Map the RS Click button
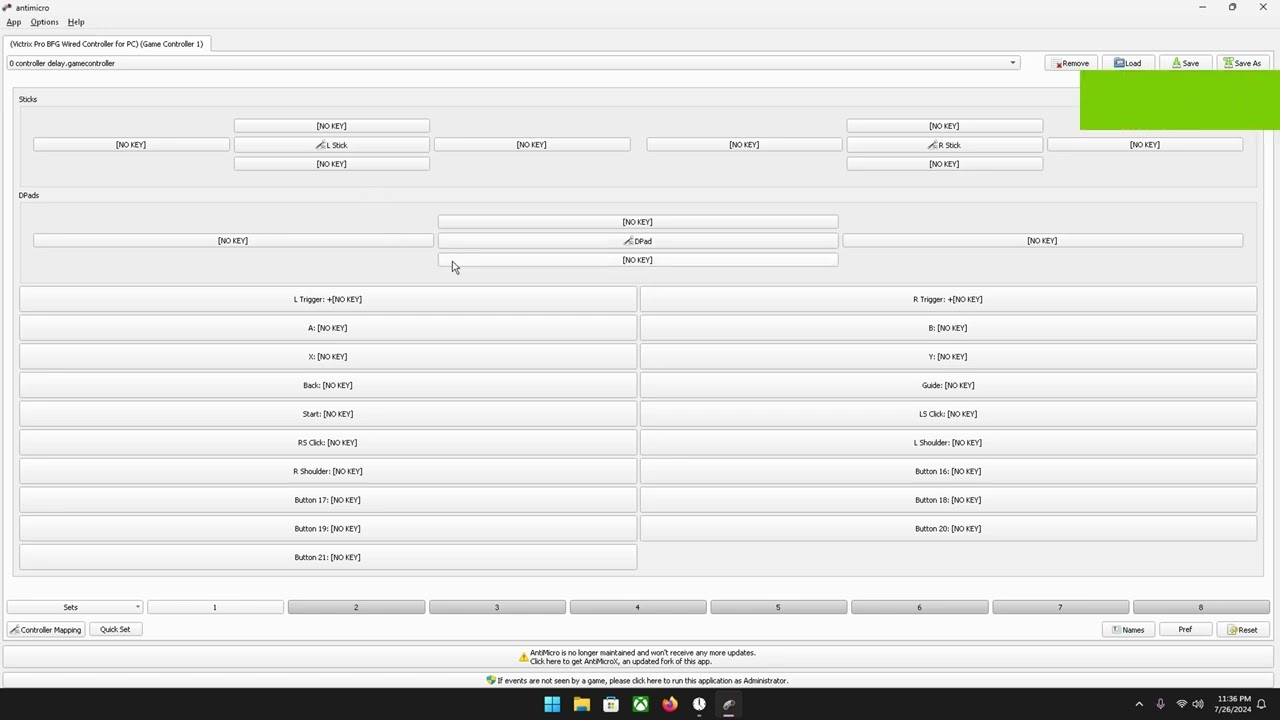 pos(328,443)
